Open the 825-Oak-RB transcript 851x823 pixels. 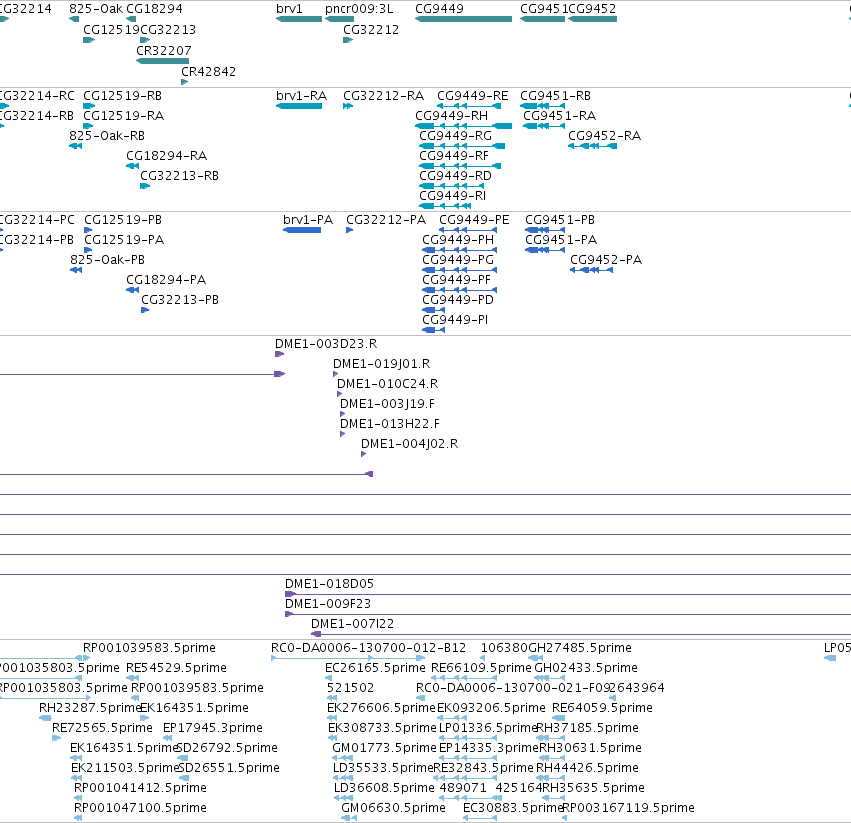75,146
